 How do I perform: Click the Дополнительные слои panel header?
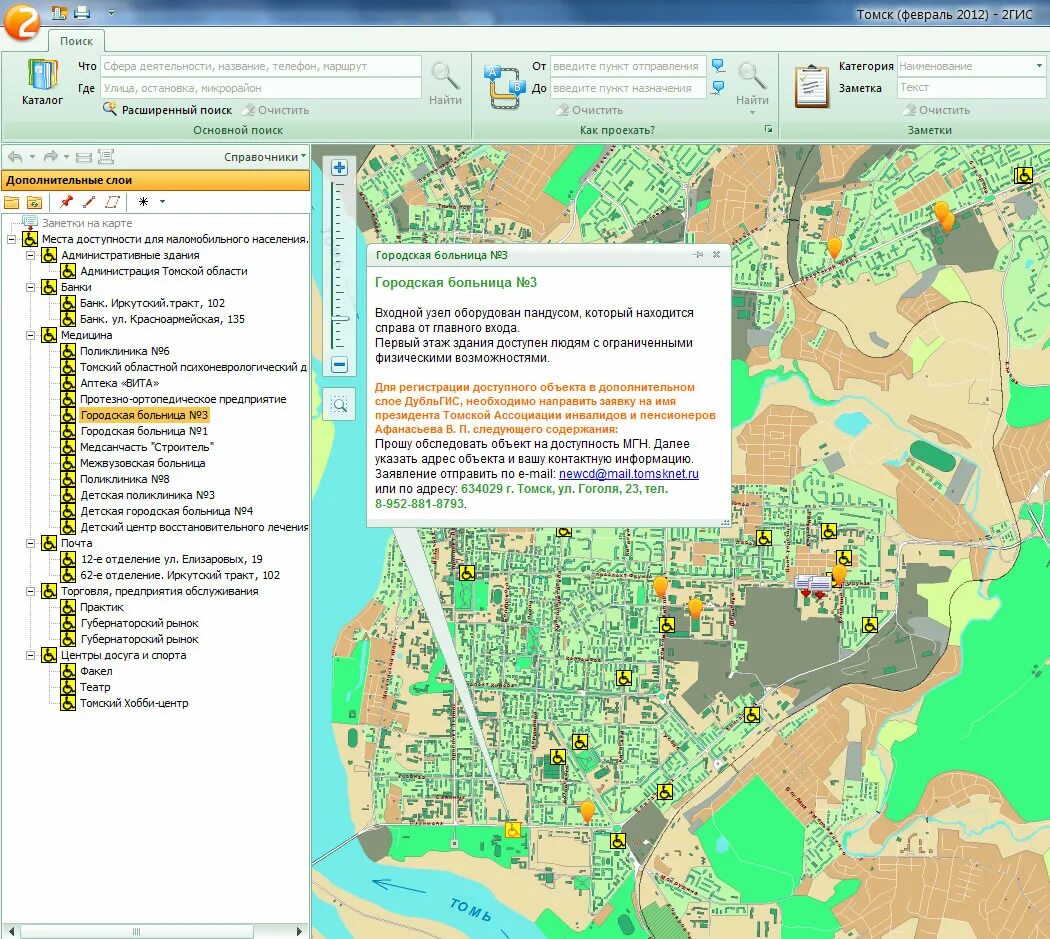pos(155,180)
